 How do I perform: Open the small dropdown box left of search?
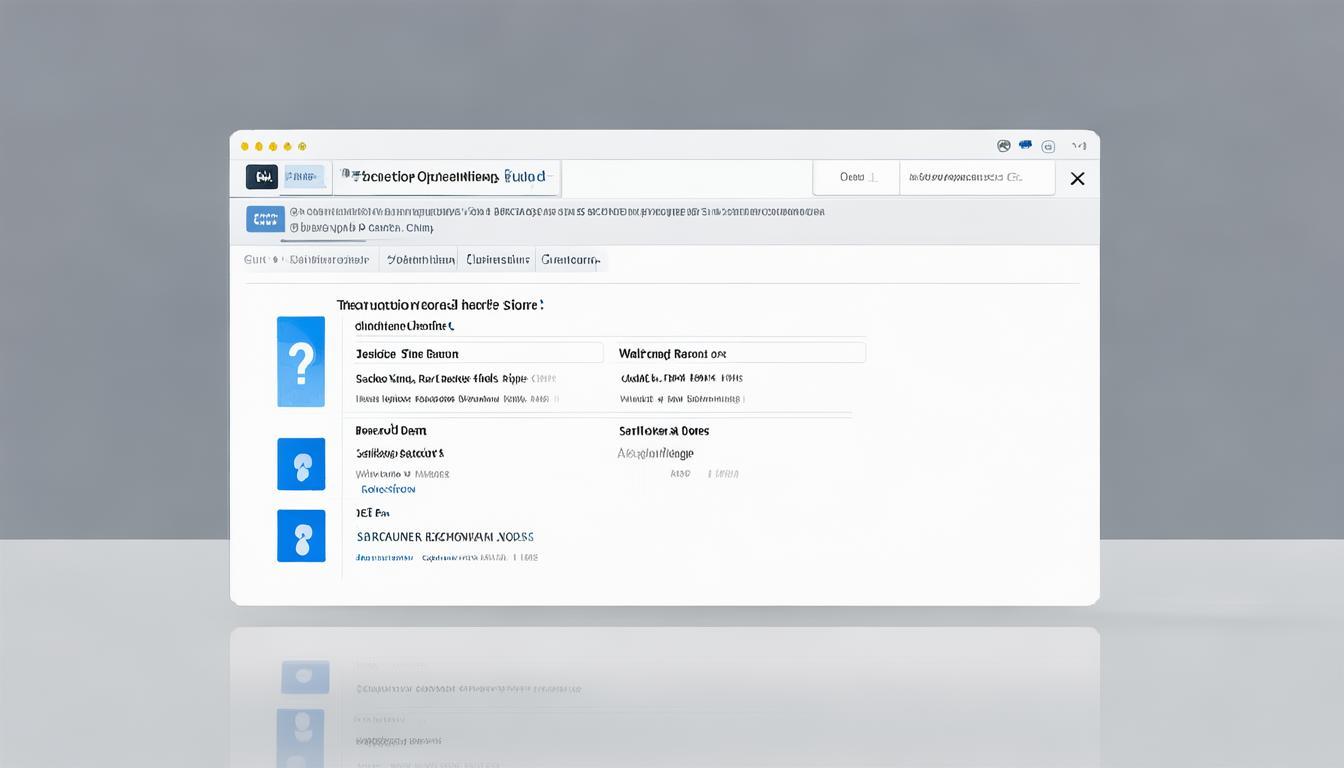pyautogui.click(x=856, y=178)
